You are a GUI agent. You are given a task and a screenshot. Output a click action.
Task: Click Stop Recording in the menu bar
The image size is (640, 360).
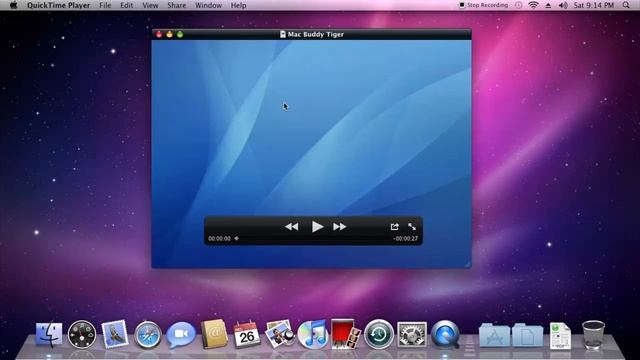(x=484, y=5)
